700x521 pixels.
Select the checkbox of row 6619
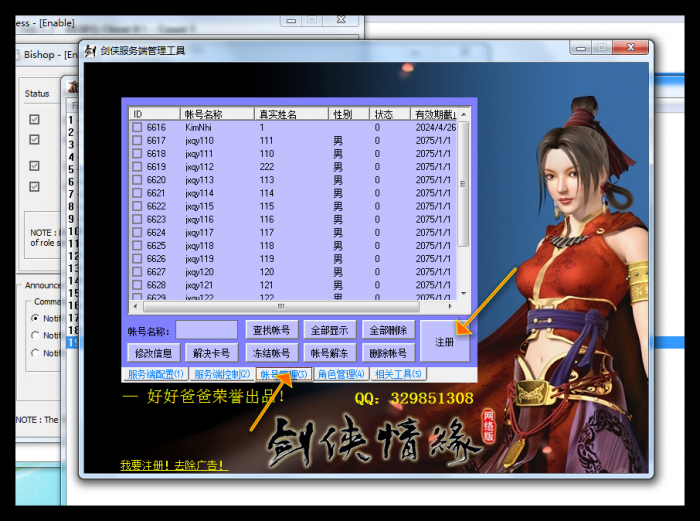(137, 167)
